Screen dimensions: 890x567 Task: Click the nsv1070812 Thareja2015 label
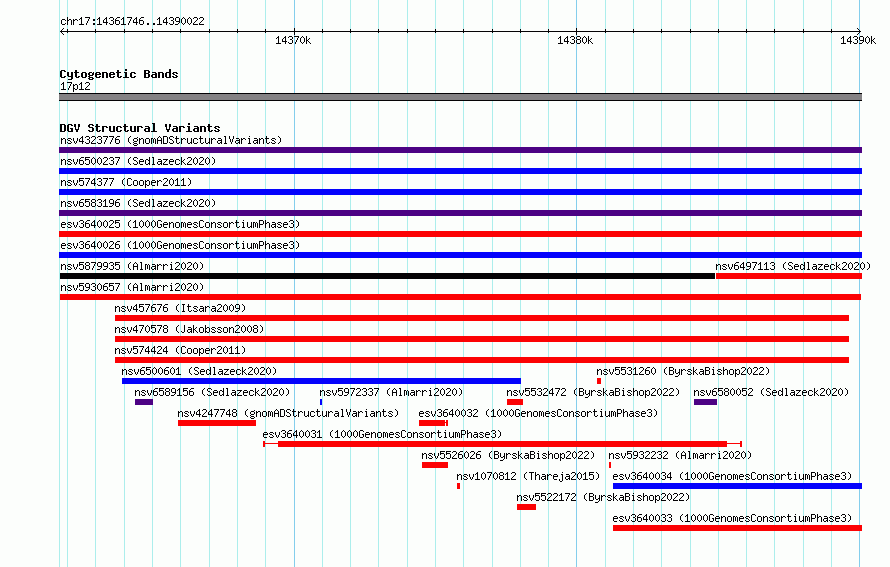(x=528, y=476)
